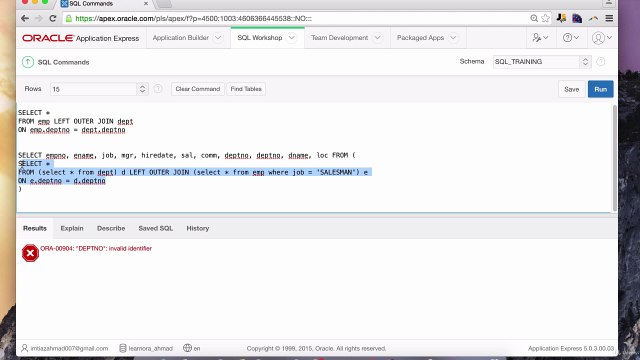Click inside the SQL editor on 'SELECT *' first line
640x360 pixels.
coord(34,113)
